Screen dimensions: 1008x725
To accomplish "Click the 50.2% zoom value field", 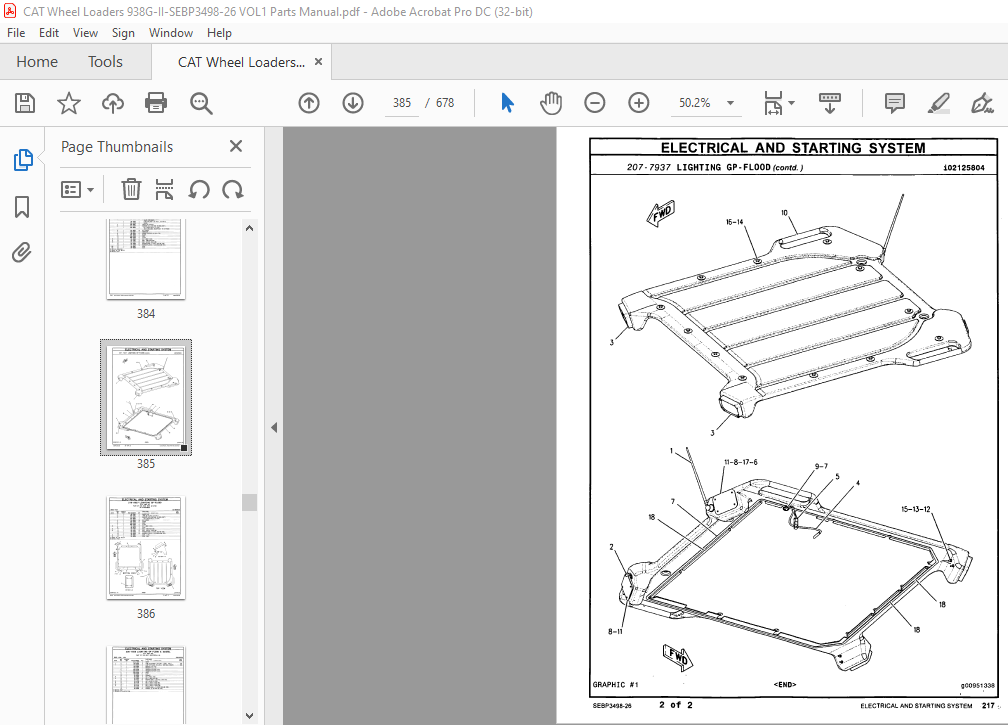I will [x=695, y=103].
